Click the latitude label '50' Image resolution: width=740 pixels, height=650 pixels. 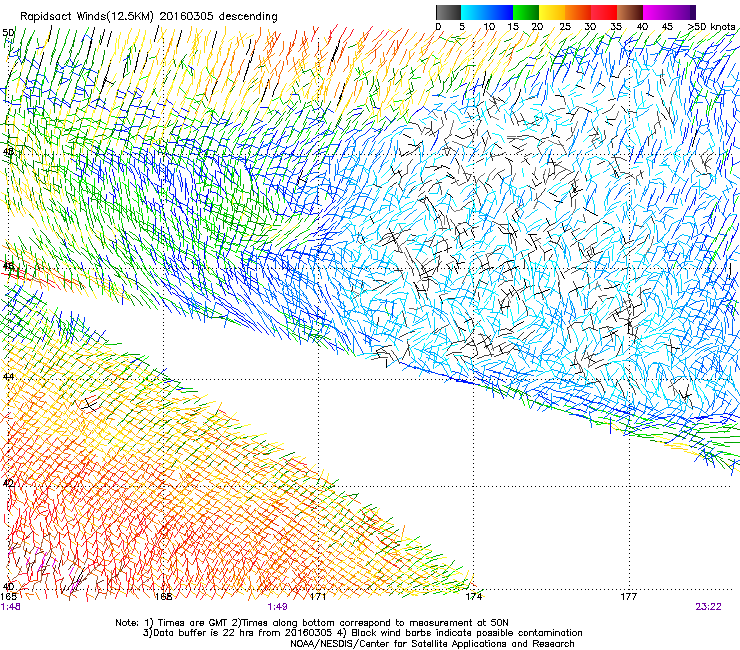click(x=8, y=33)
